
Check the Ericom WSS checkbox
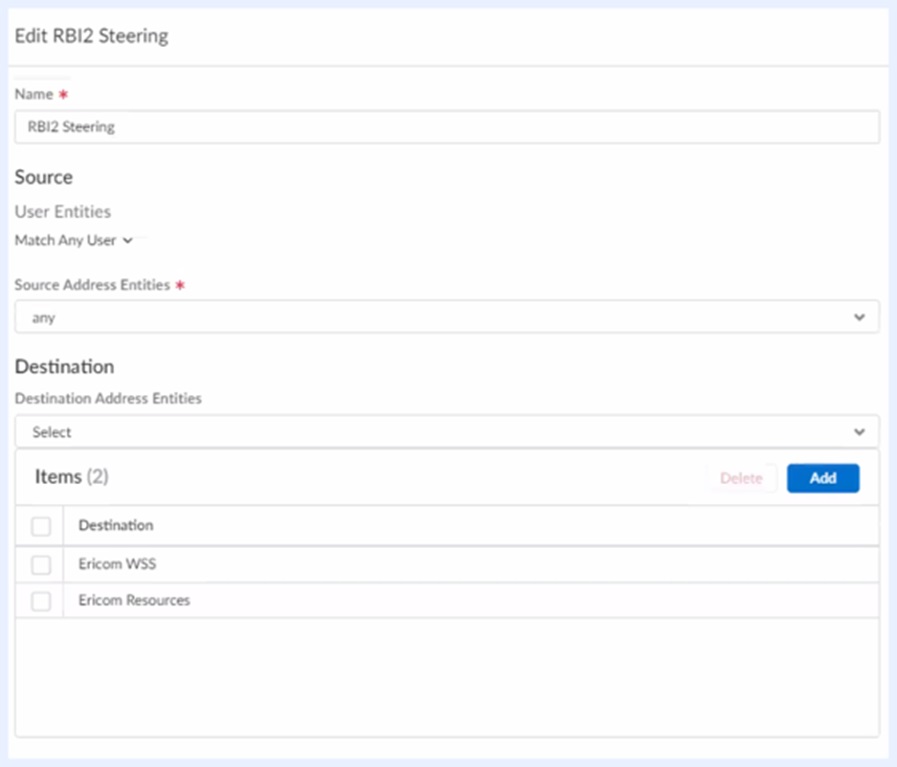(x=41, y=565)
